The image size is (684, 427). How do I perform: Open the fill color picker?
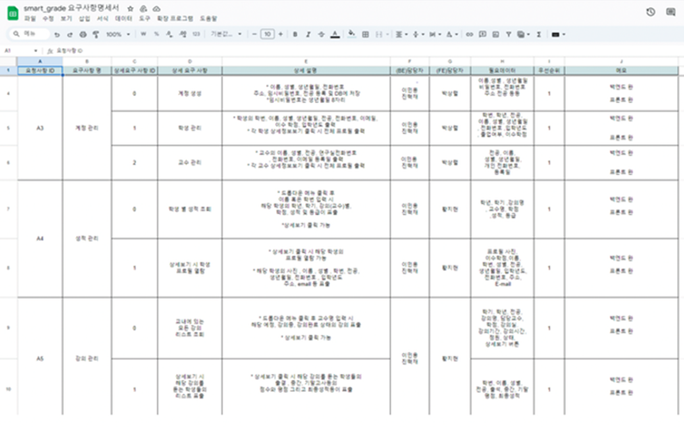pos(352,34)
